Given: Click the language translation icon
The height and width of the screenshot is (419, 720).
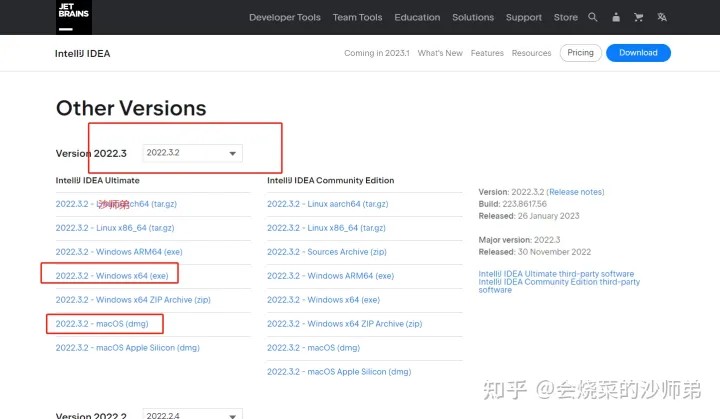Looking at the screenshot, I should pos(661,17).
